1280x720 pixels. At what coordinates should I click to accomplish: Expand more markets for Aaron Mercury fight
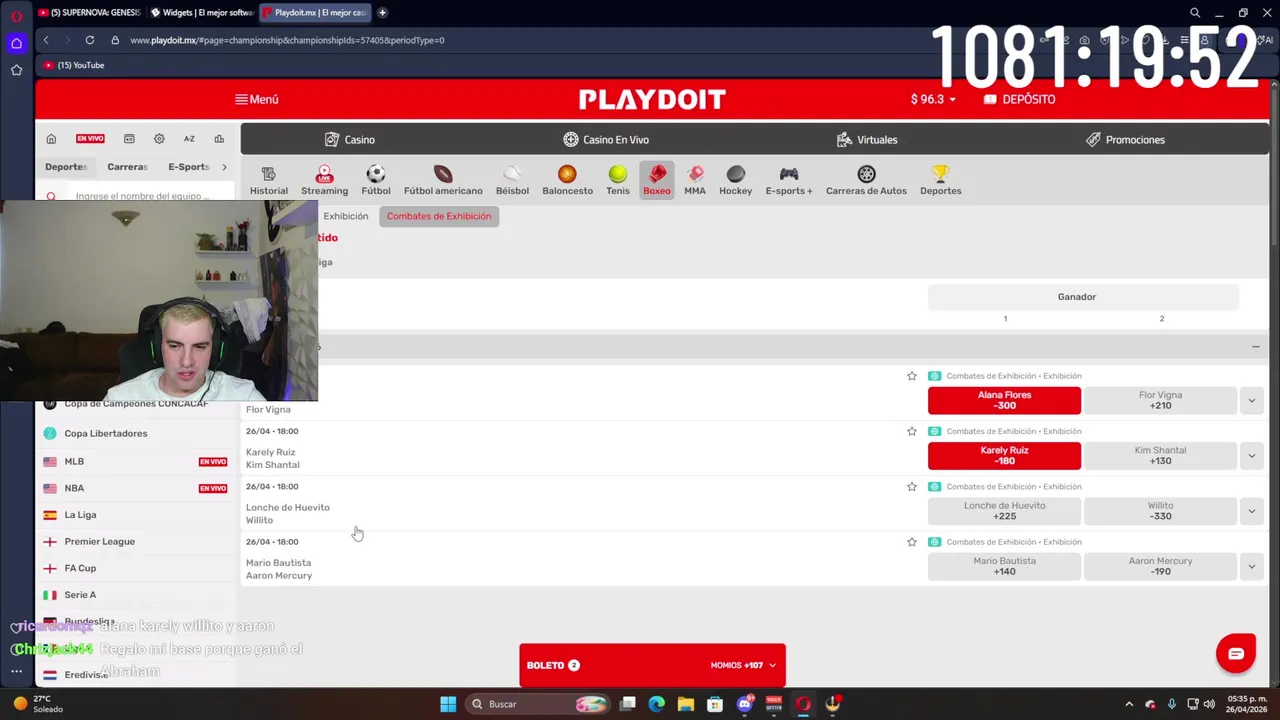(x=1251, y=566)
